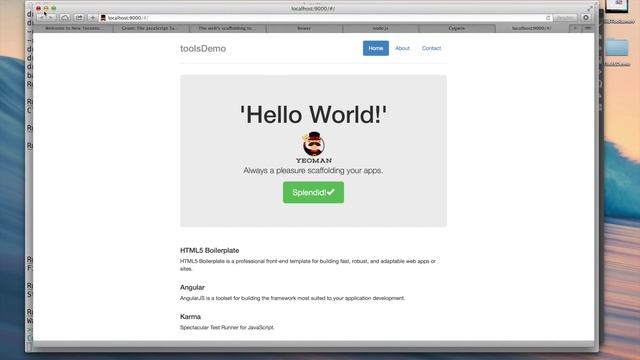Switch to the Grunt: The JavaScript tab
The image size is (640, 360).
click(x=150, y=28)
